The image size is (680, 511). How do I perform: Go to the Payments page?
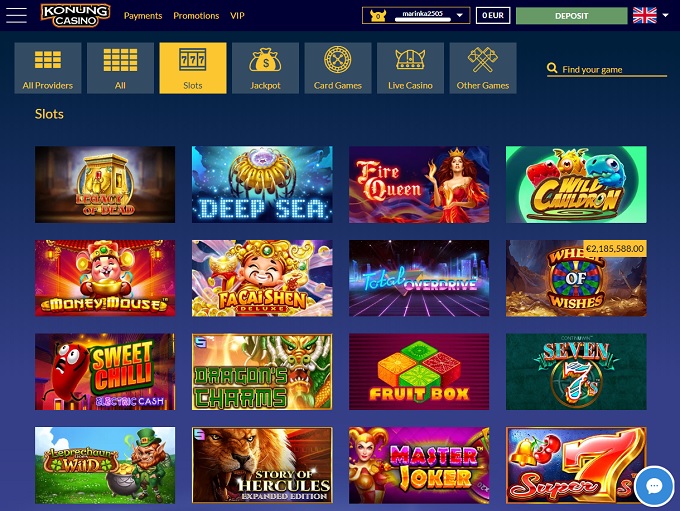(143, 16)
